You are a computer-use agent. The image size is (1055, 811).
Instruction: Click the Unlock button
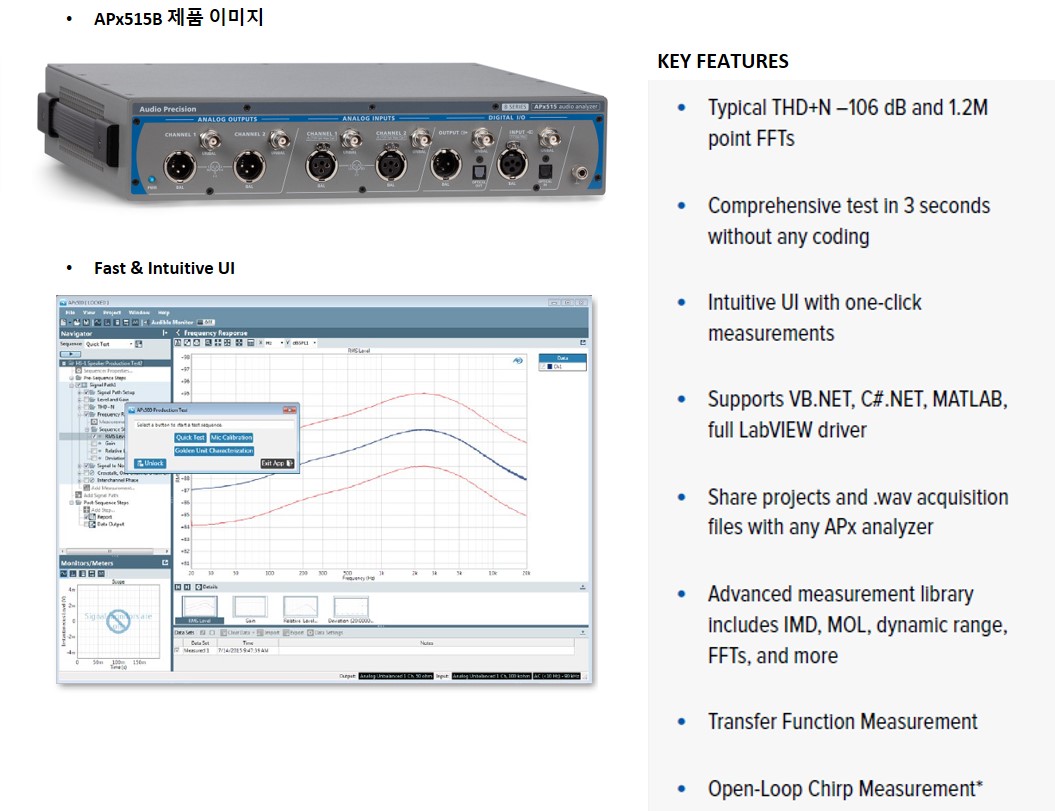pyautogui.click(x=150, y=464)
